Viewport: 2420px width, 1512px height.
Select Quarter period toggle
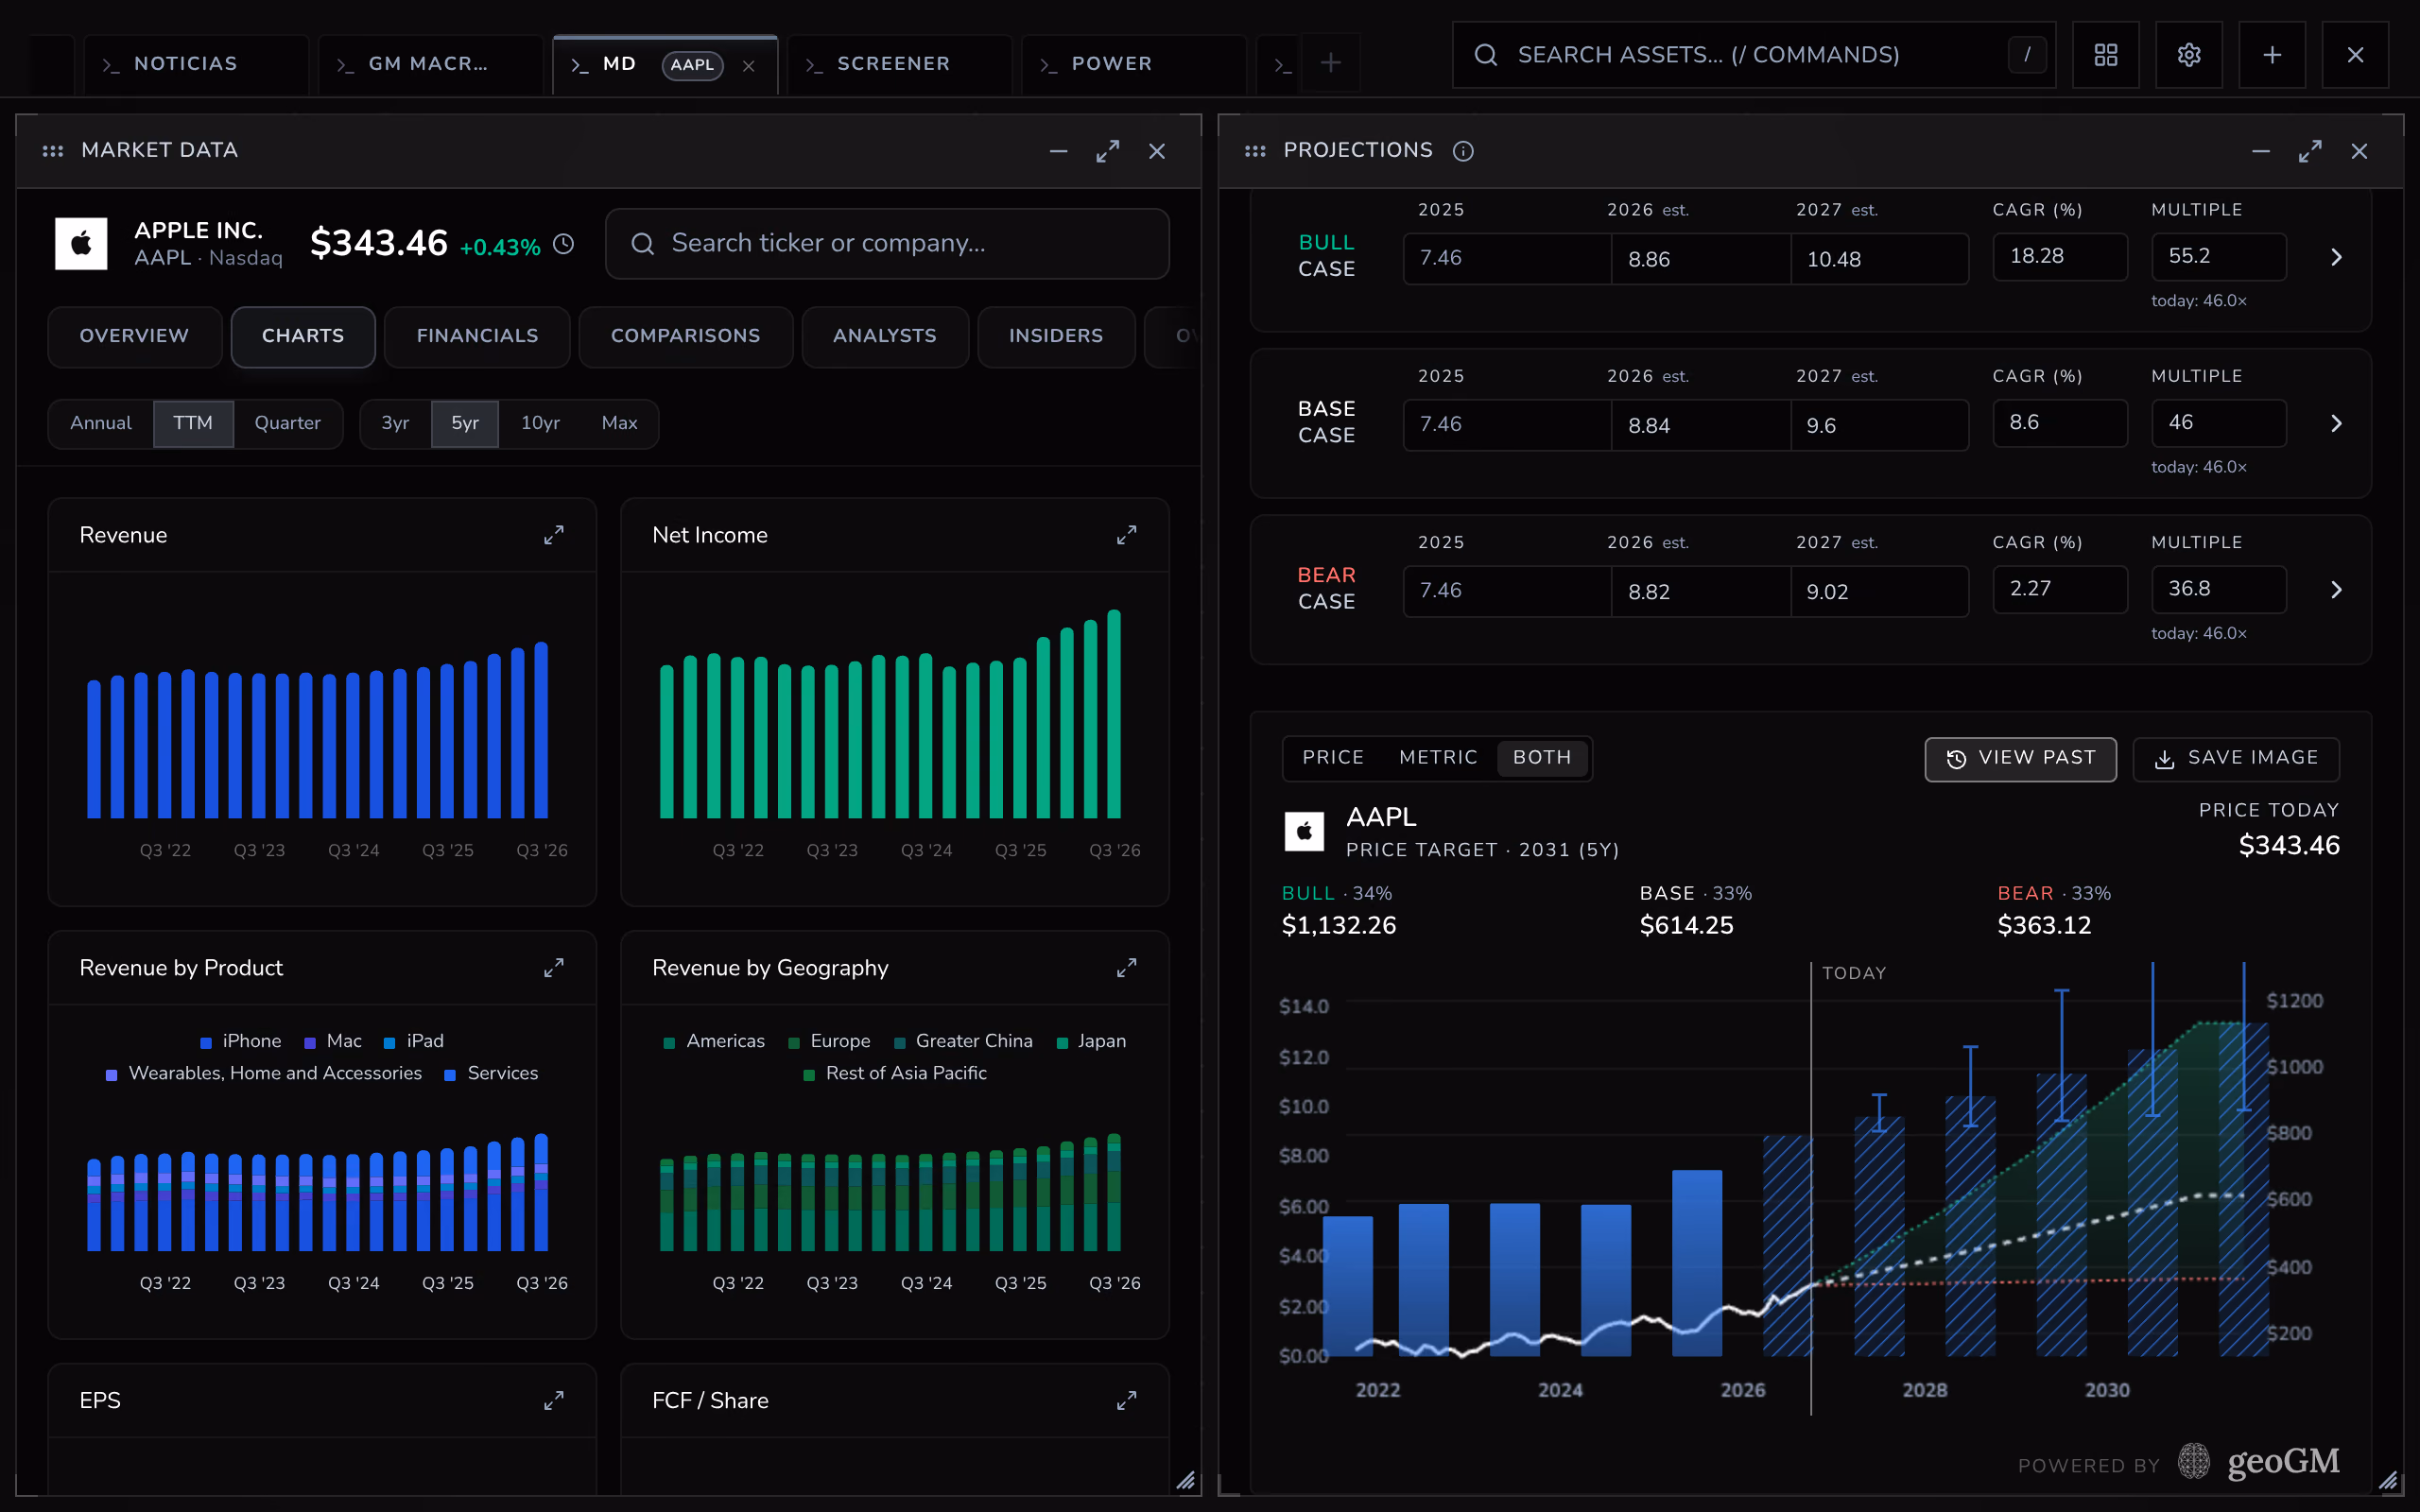coord(288,423)
